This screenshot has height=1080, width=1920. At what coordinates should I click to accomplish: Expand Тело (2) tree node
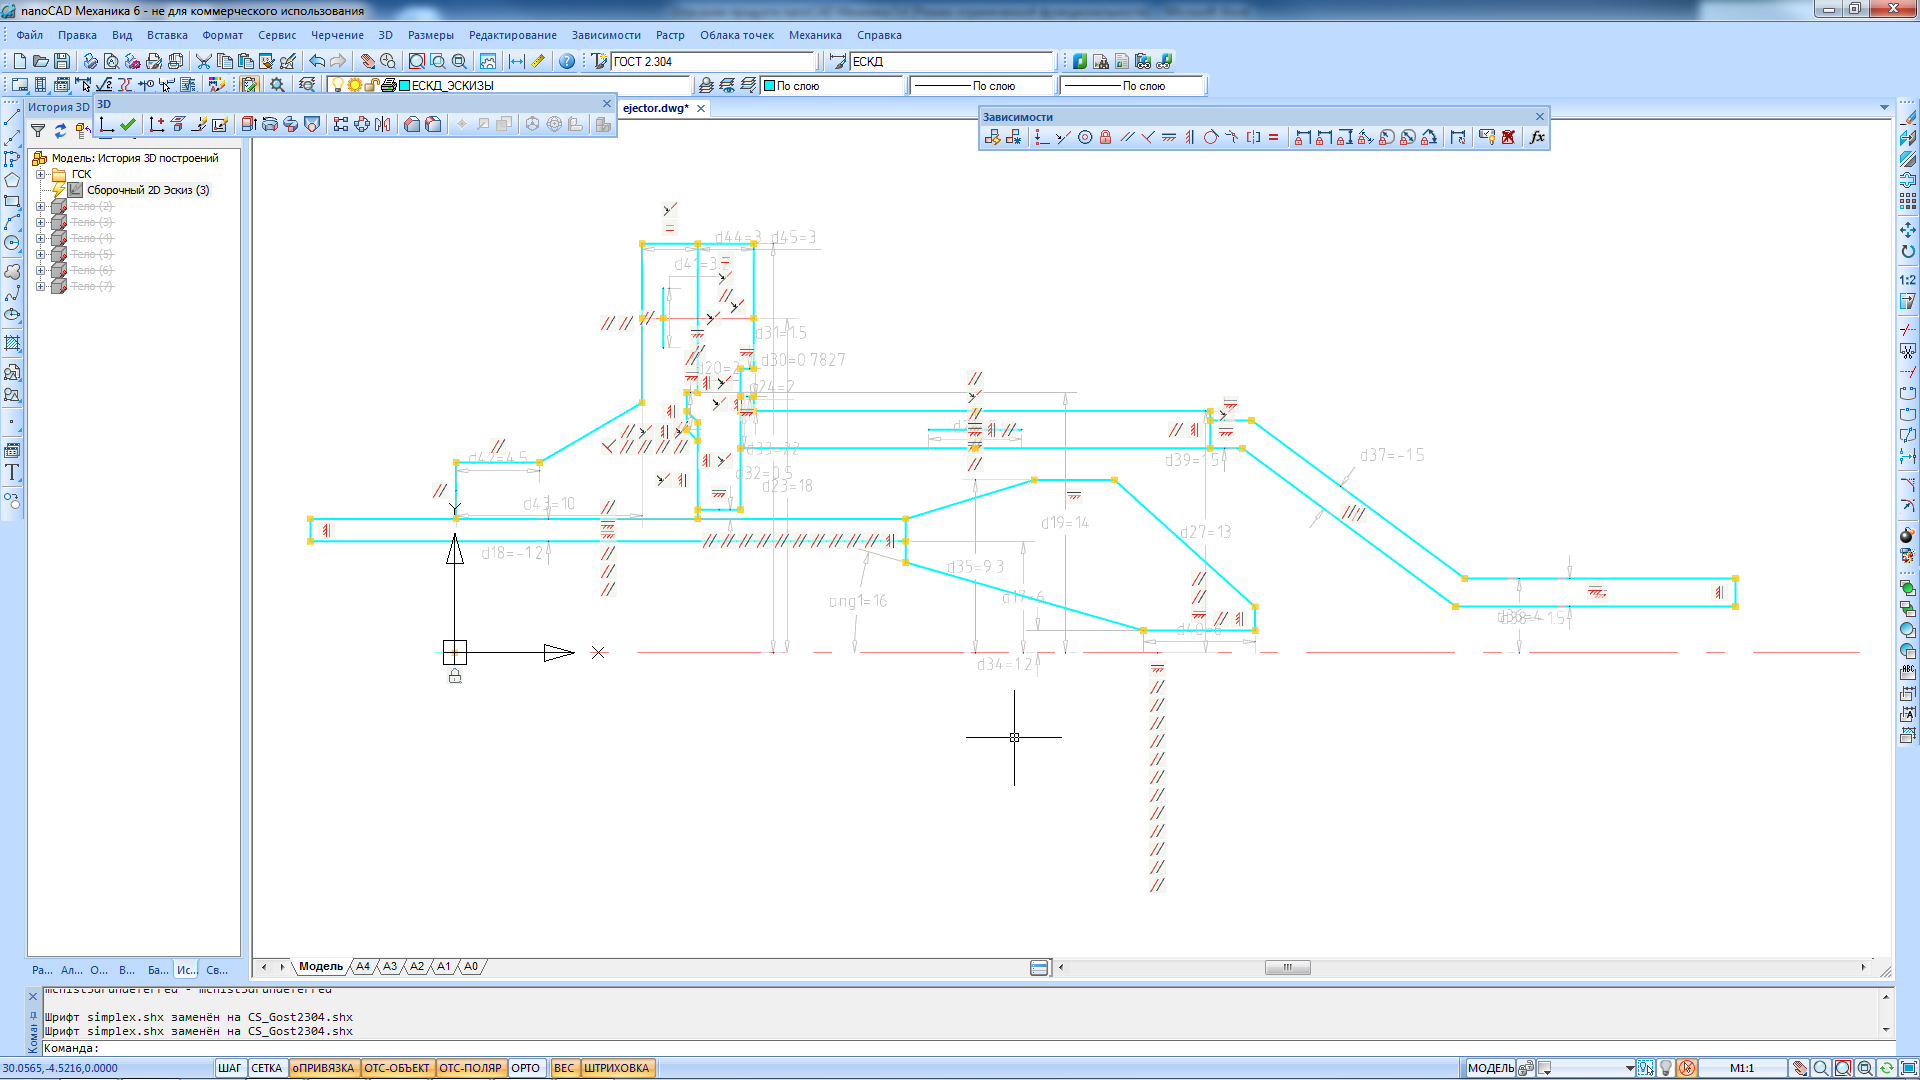(x=41, y=206)
